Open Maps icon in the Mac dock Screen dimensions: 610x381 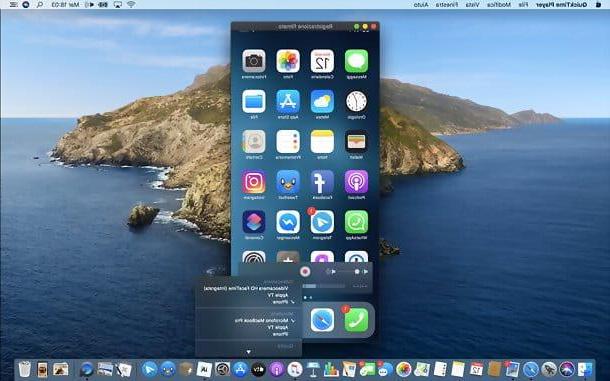422,369
